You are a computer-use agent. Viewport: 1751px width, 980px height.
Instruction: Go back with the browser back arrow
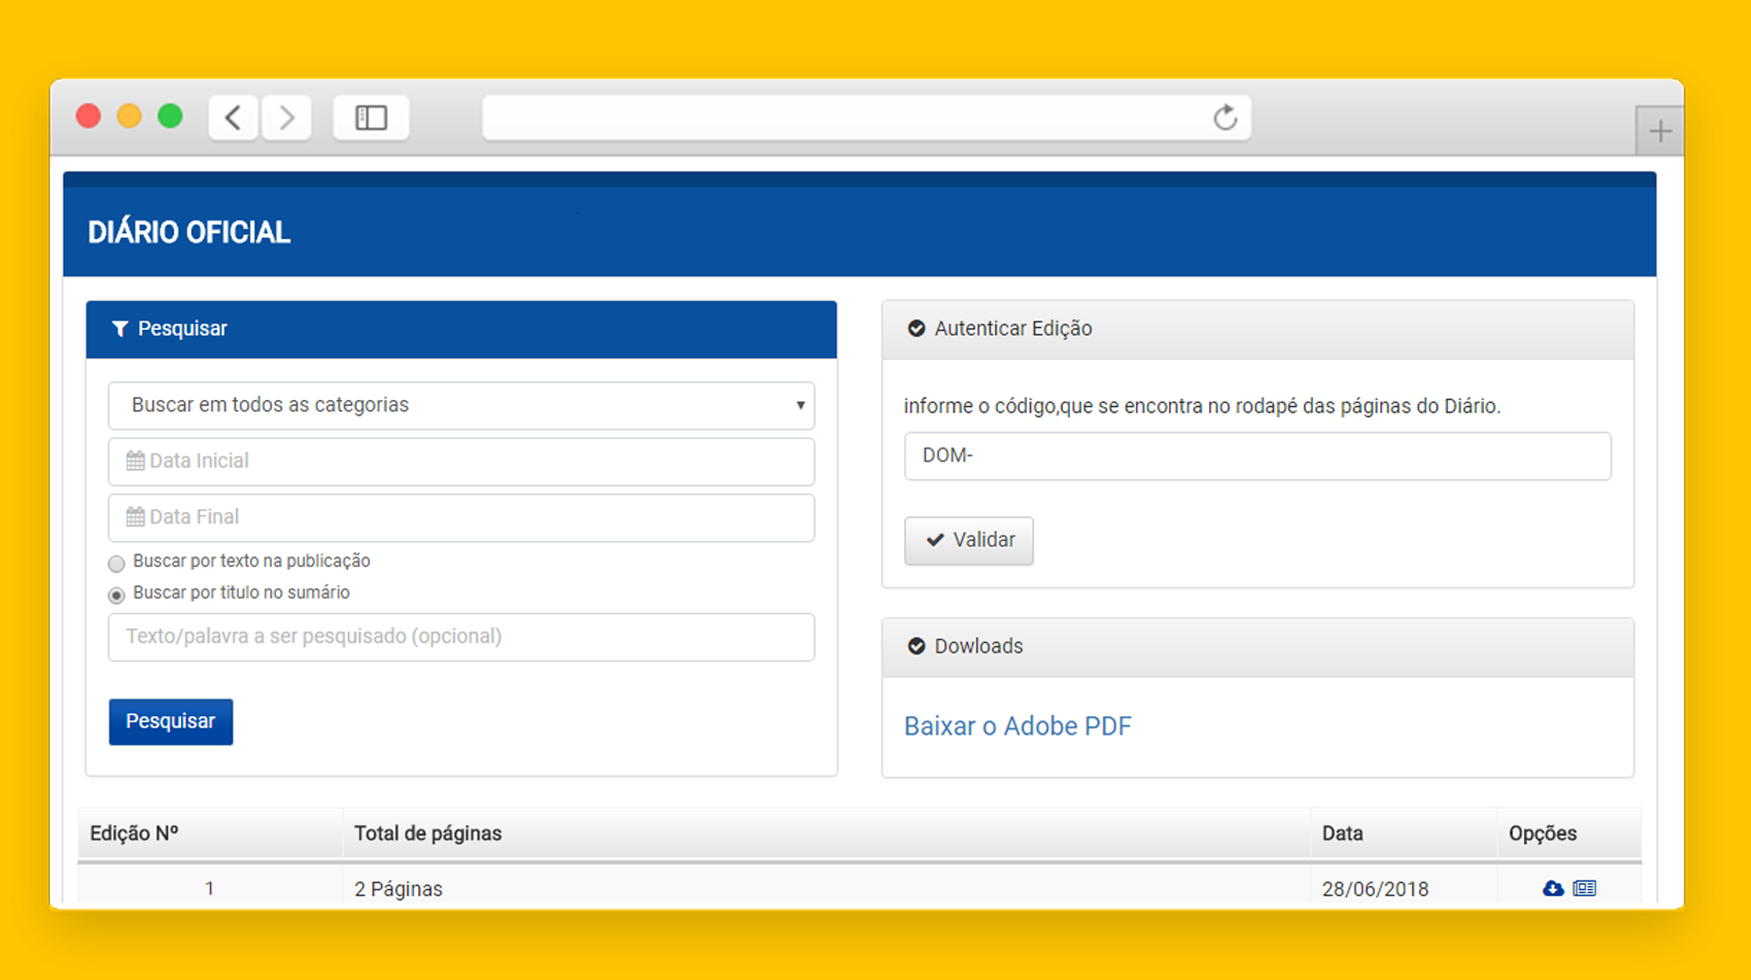point(233,118)
